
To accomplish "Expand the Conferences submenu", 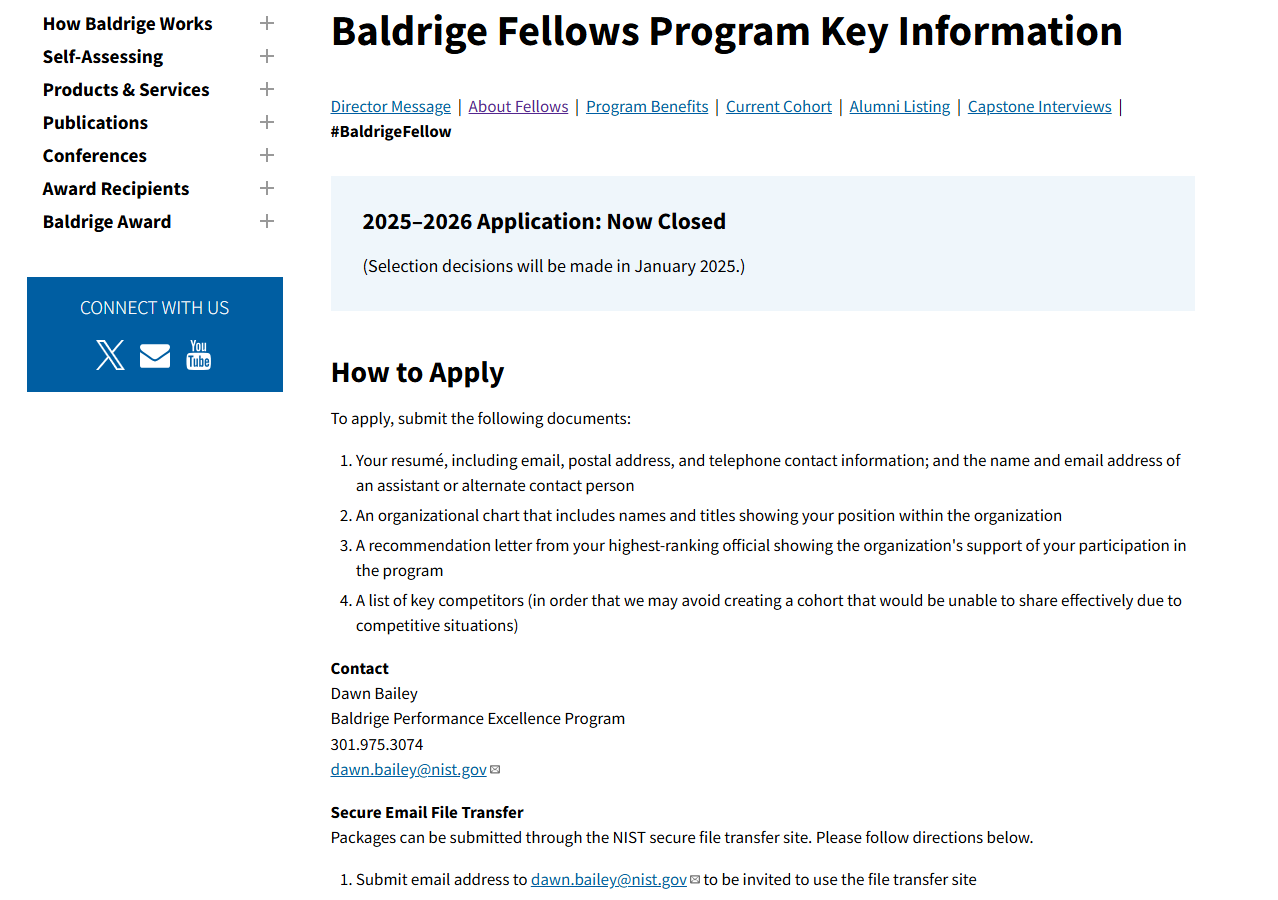I will point(267,155).
